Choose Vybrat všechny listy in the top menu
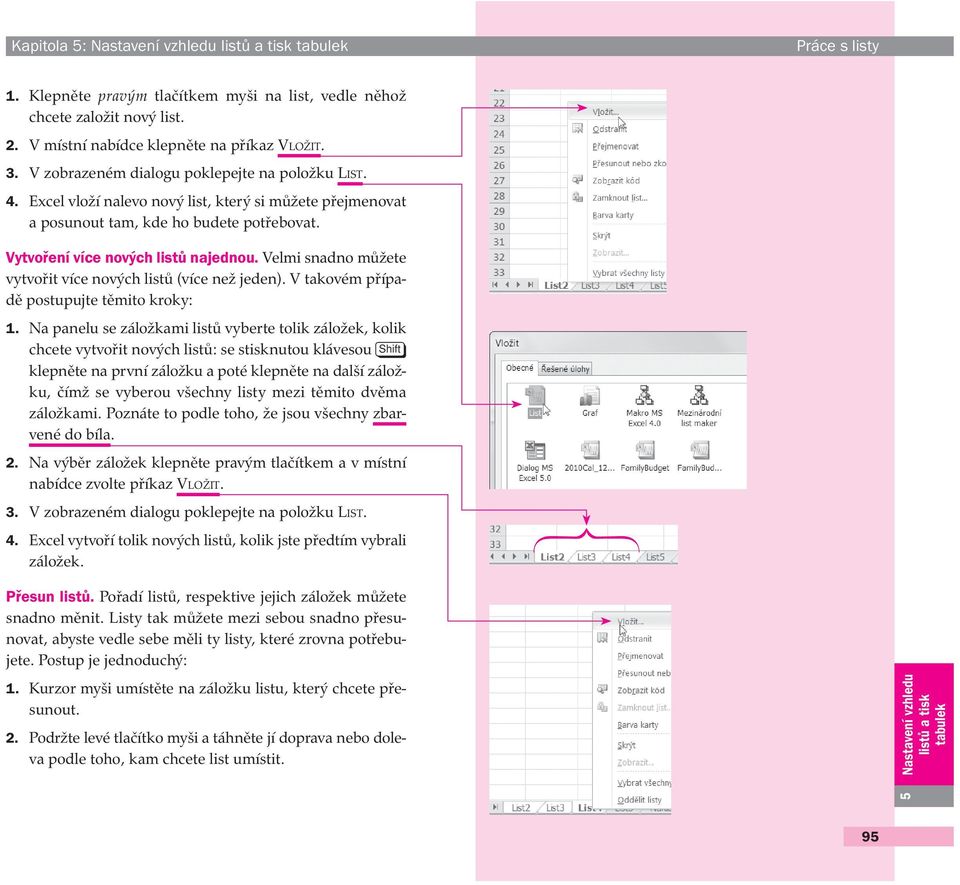The width and height of the screenshot is (960, 885). [x=628, y=273]
